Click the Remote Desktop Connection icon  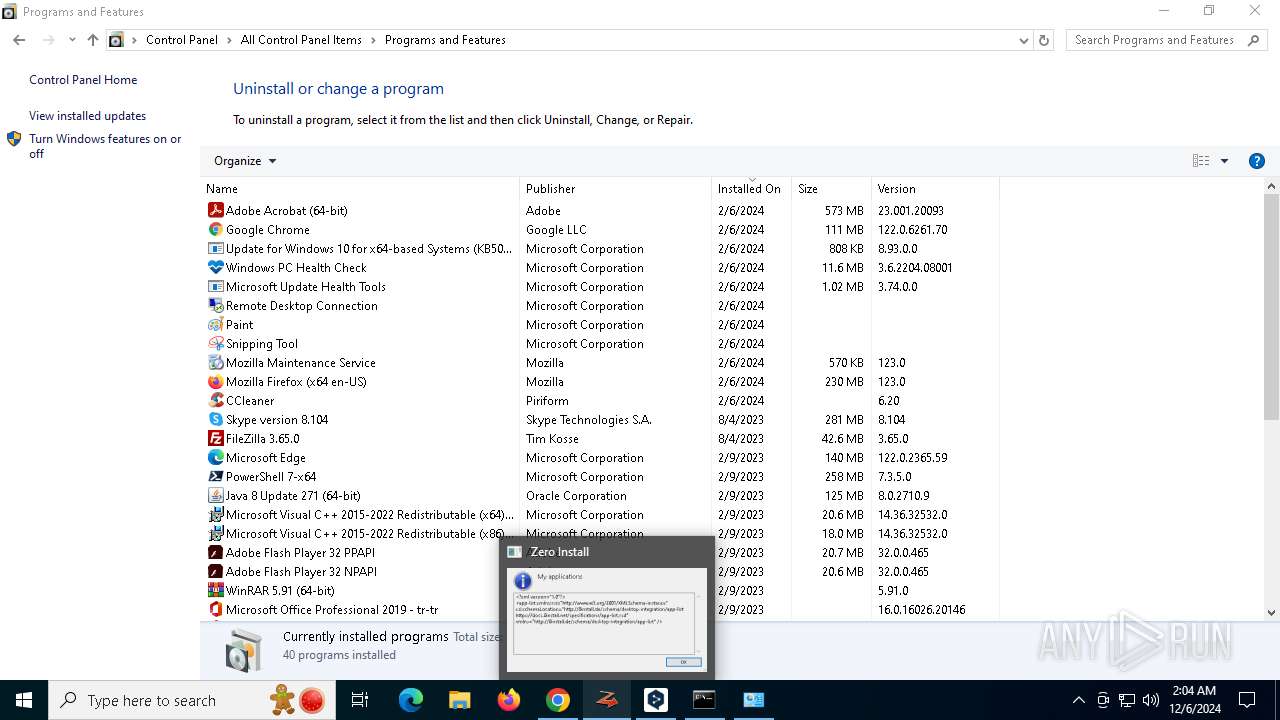pyautogui.click(x=215, y=305)
